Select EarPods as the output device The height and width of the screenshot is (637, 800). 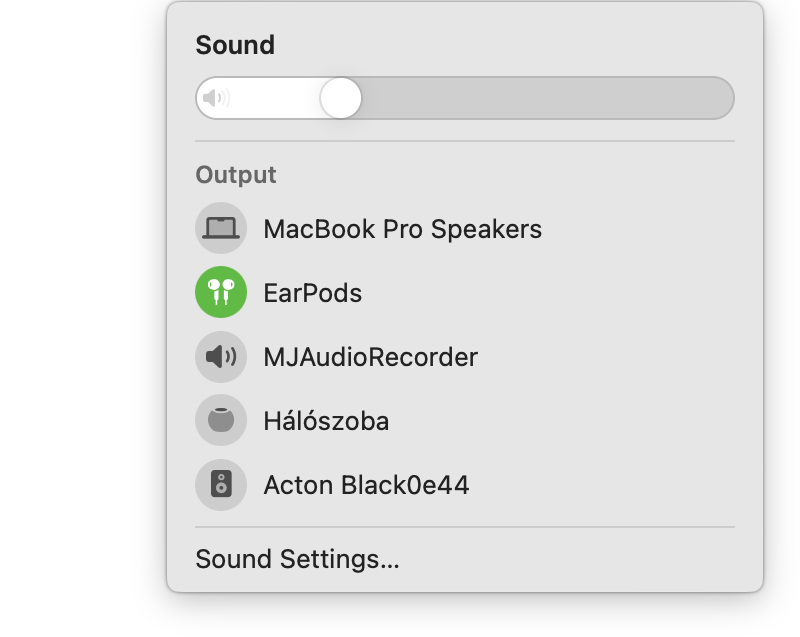[312, 293]
